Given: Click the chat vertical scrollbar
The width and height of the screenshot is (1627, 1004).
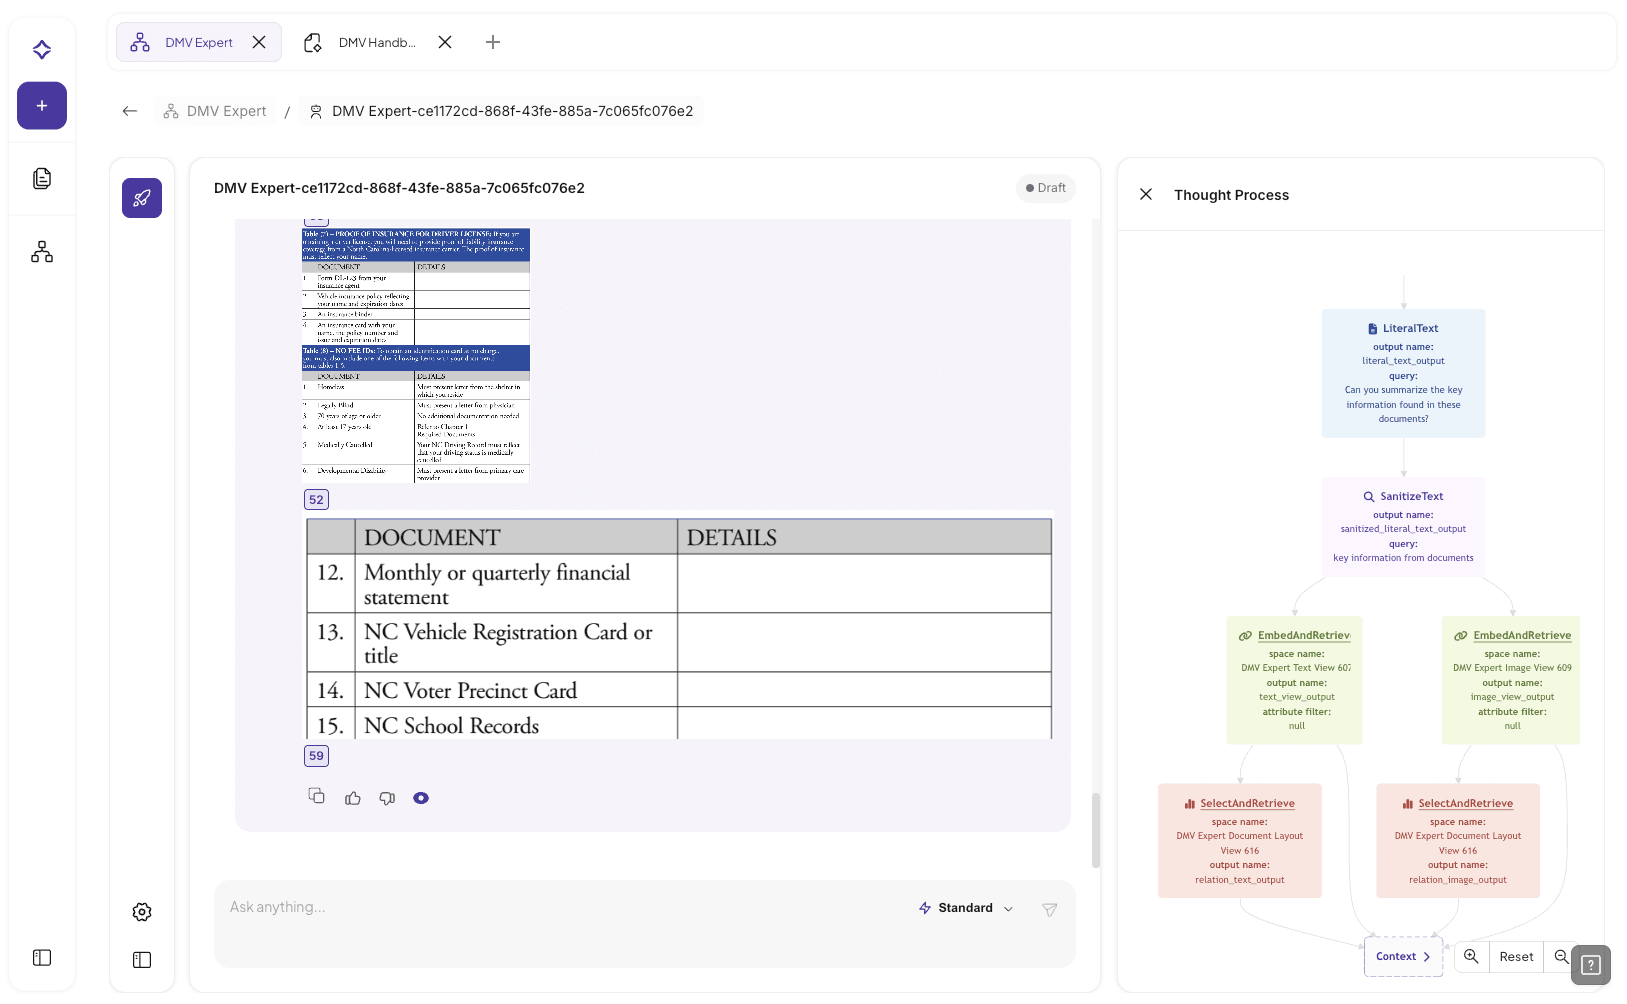Looking at the screenshot, I should click(1096, 830).
